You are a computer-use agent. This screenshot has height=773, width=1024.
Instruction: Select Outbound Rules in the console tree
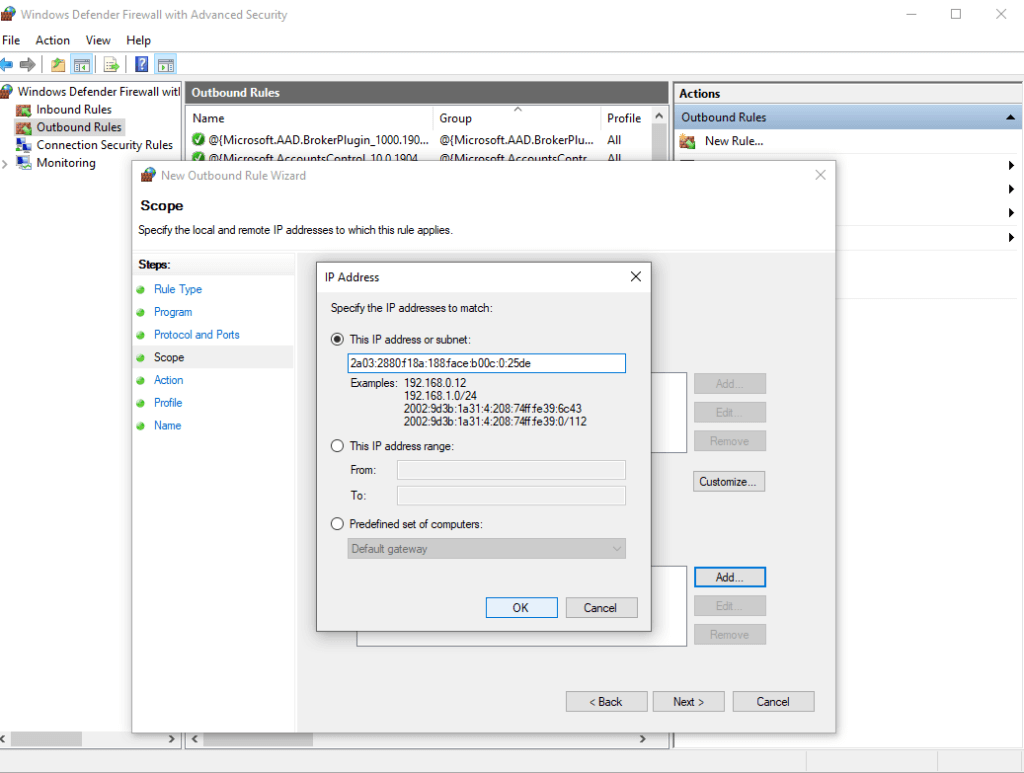[78, 127]
